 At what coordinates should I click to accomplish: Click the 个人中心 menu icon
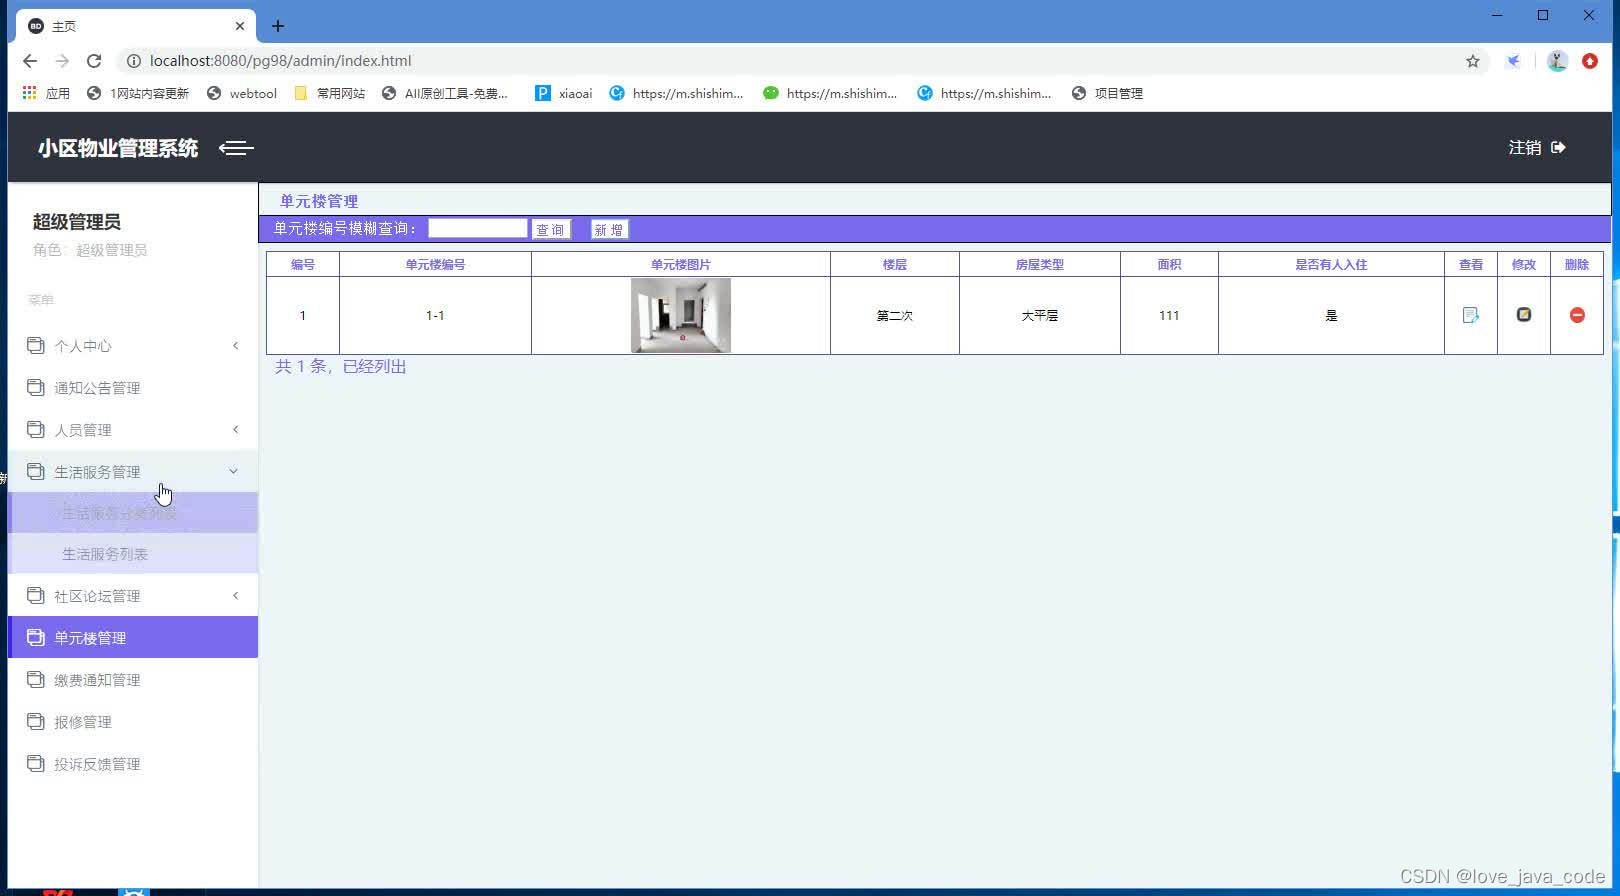pos(36,346)
